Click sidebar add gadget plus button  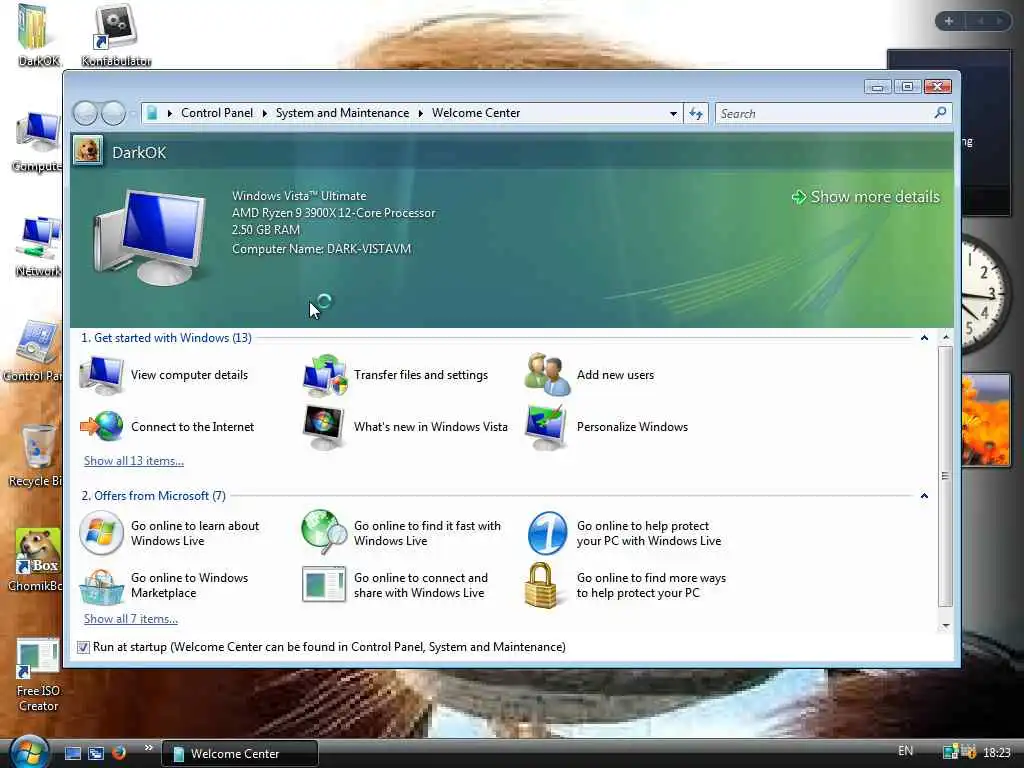pos(949,21)
